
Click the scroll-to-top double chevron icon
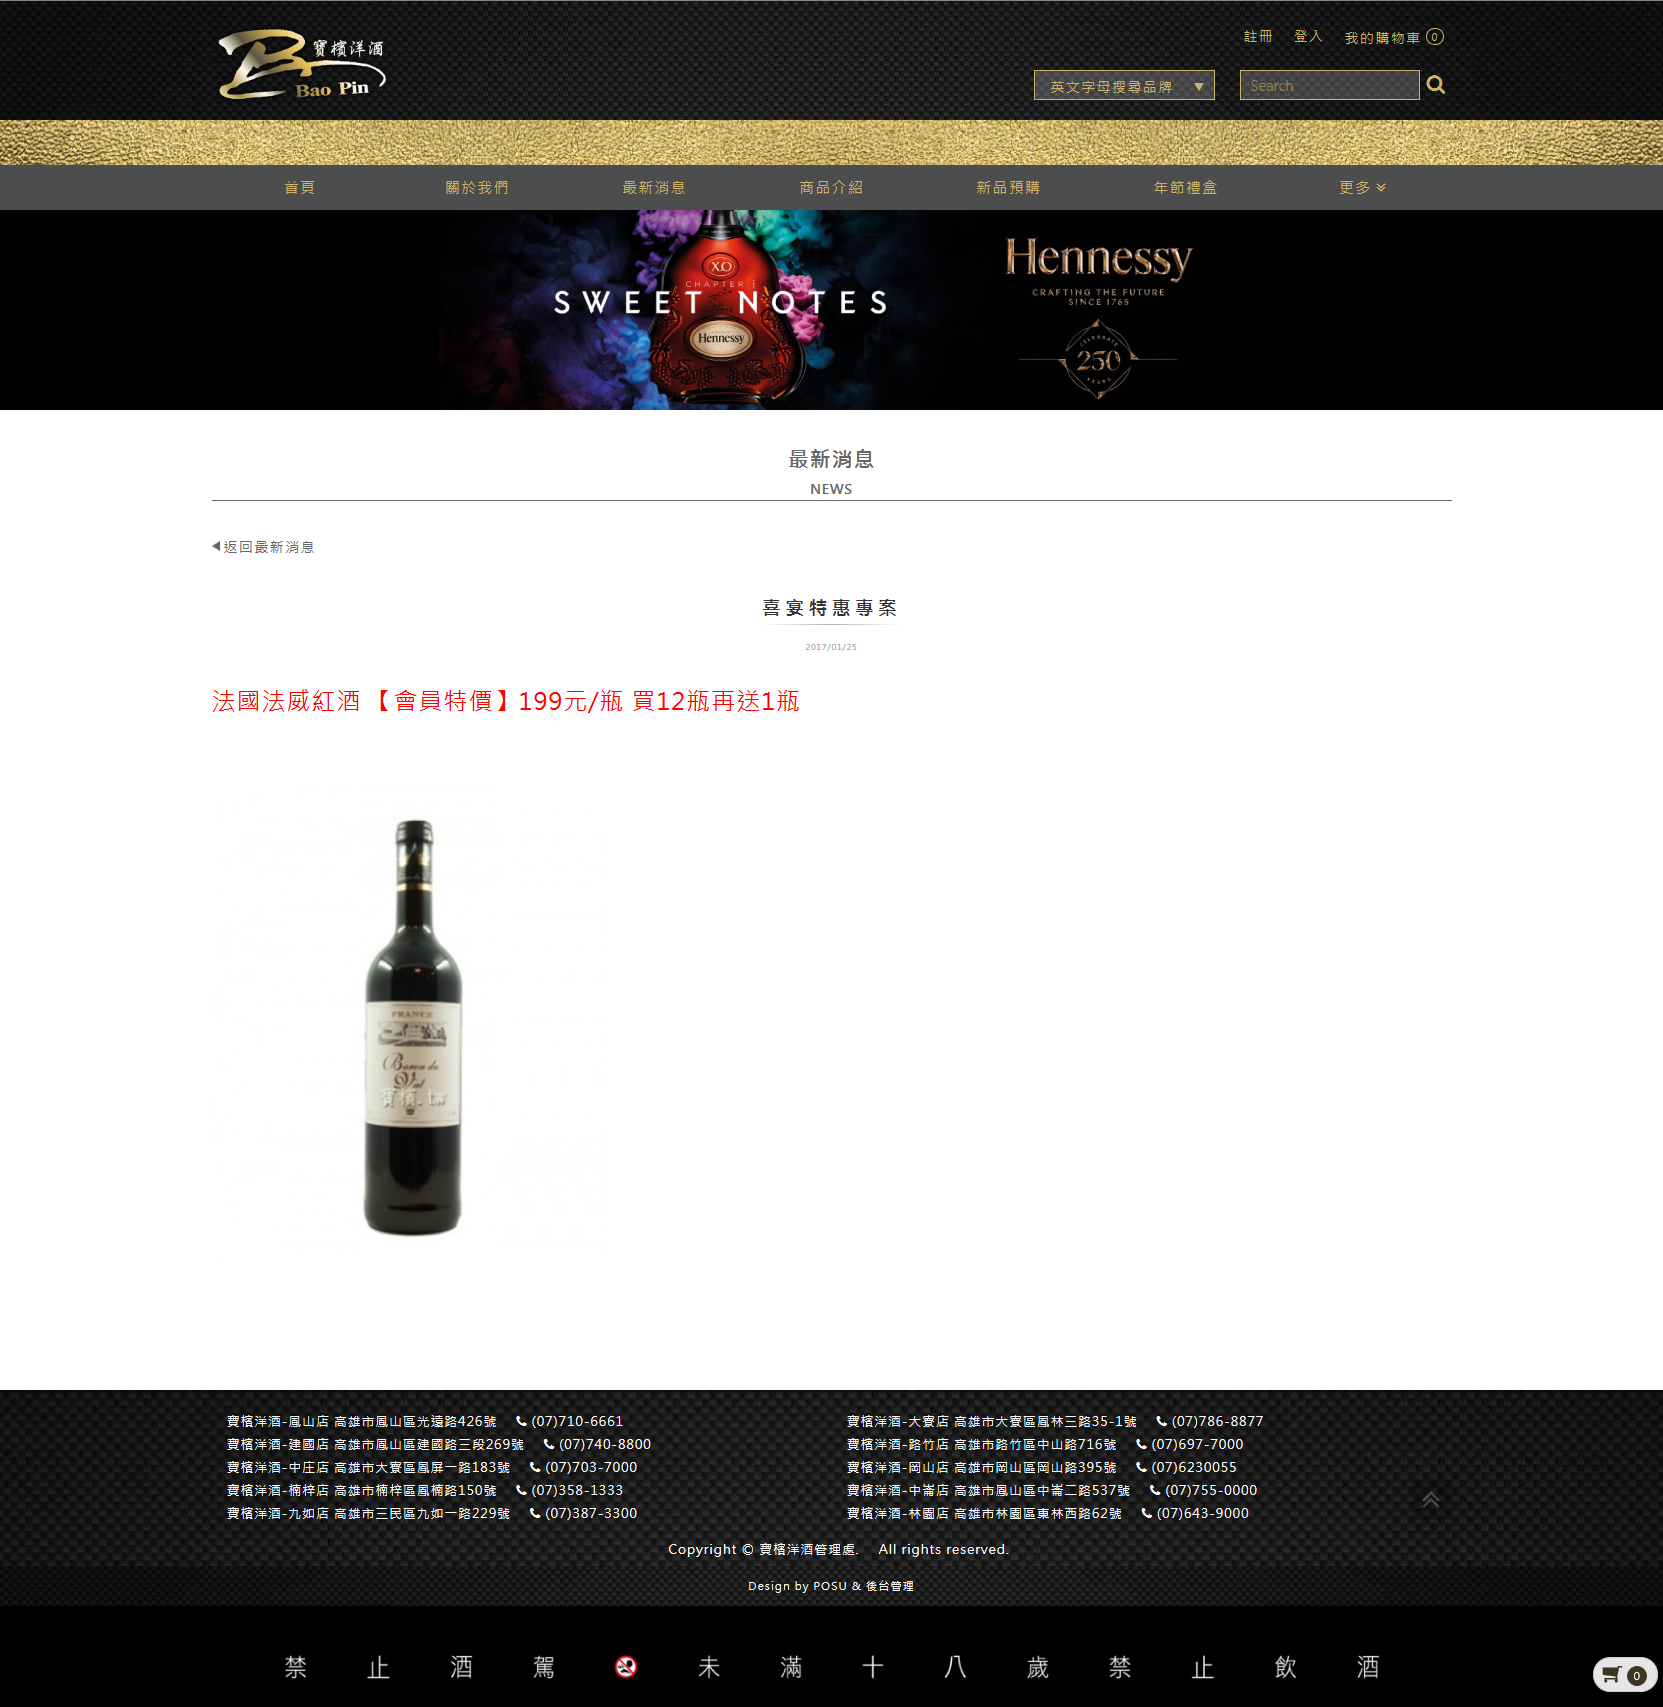click(x=1431, y=1499)
